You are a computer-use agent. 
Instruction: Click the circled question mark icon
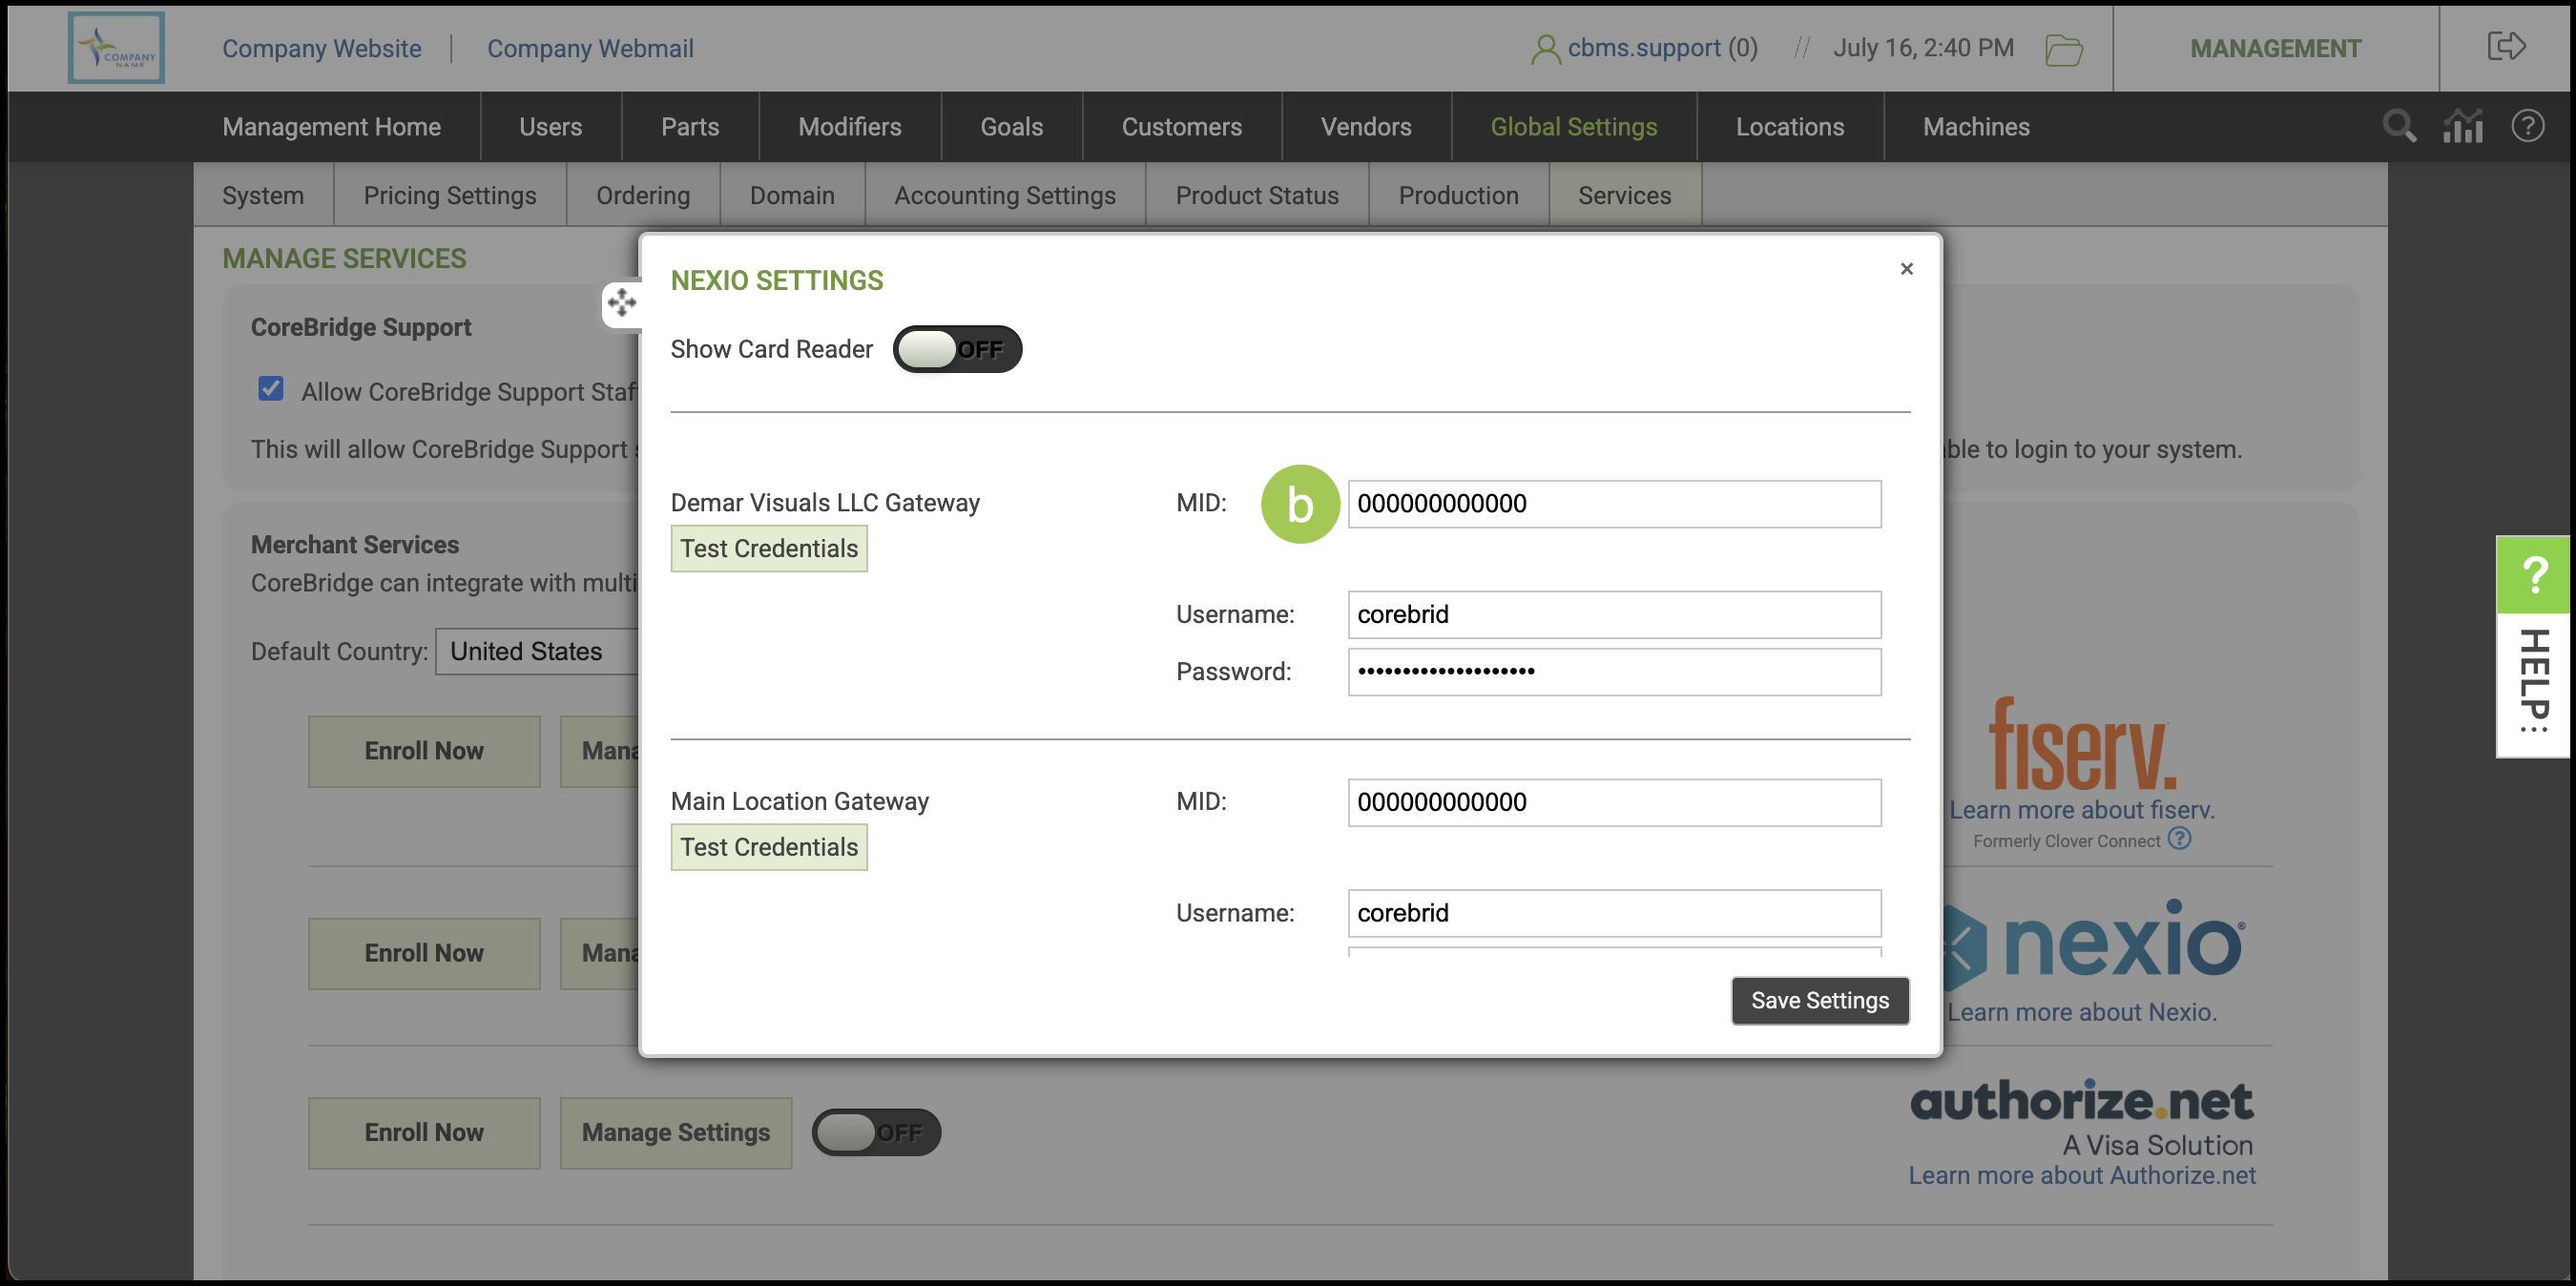(x=2527, y=127)
